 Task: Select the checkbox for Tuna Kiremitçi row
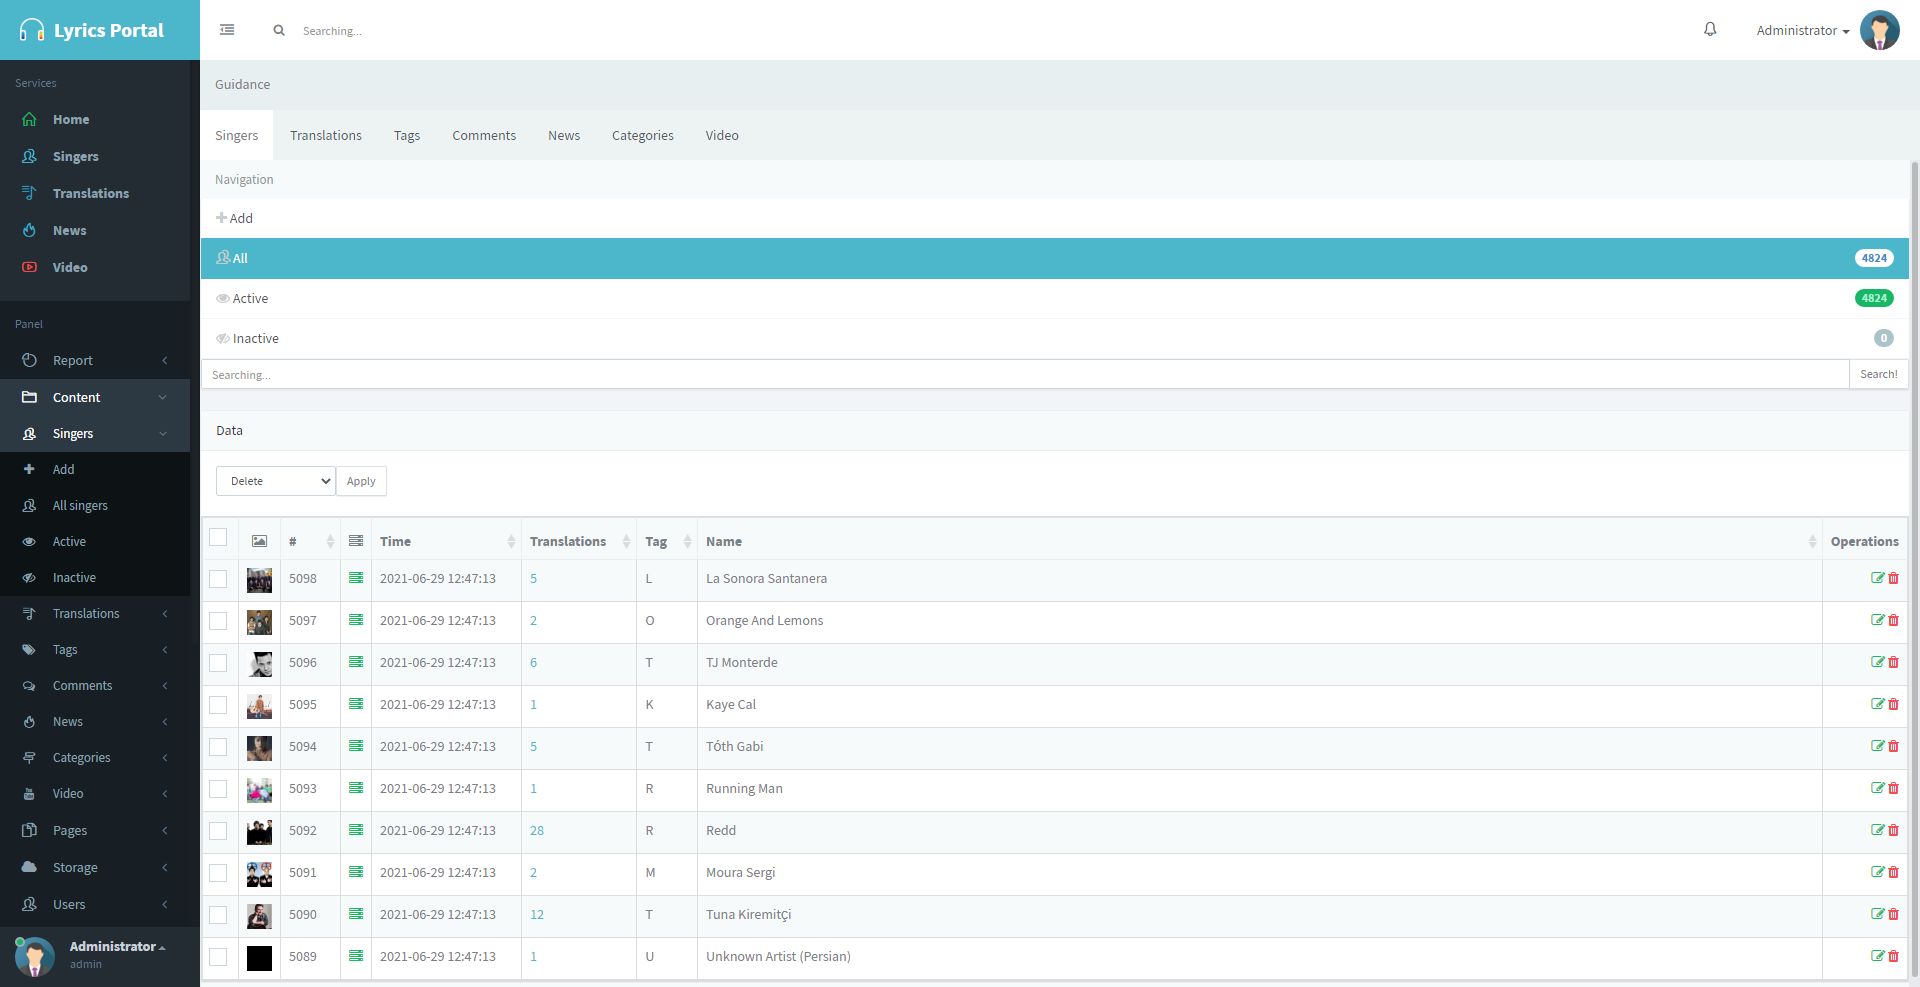218,915
